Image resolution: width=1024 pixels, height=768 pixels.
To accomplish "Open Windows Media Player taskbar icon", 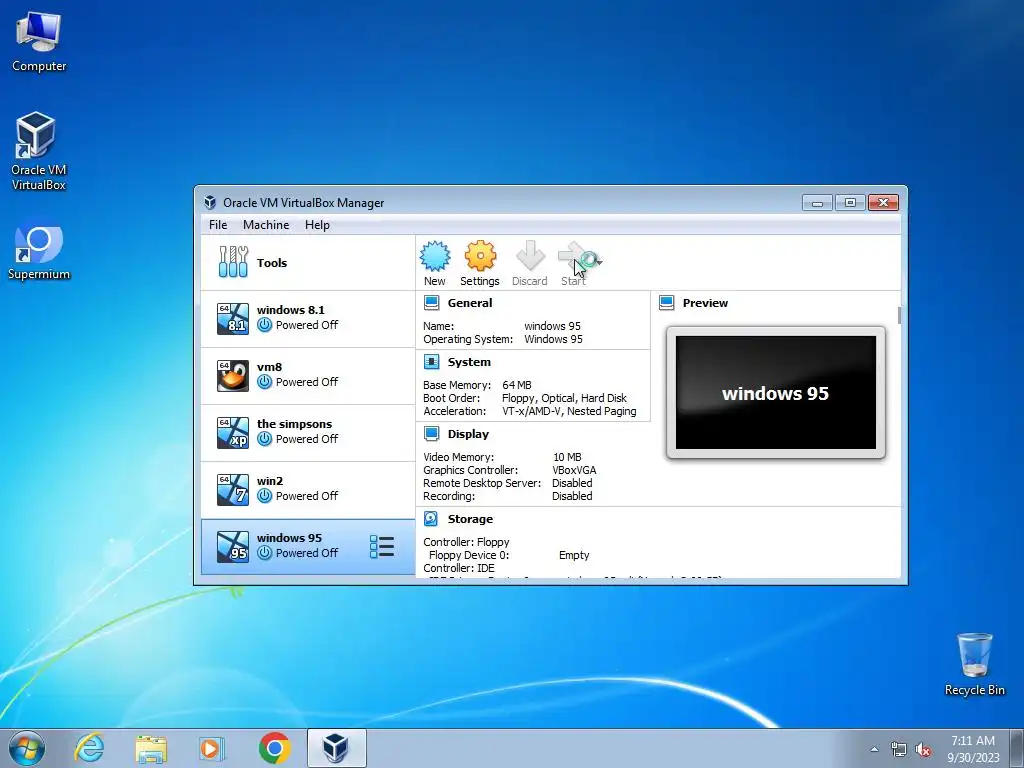I will [x=212, y=748].
